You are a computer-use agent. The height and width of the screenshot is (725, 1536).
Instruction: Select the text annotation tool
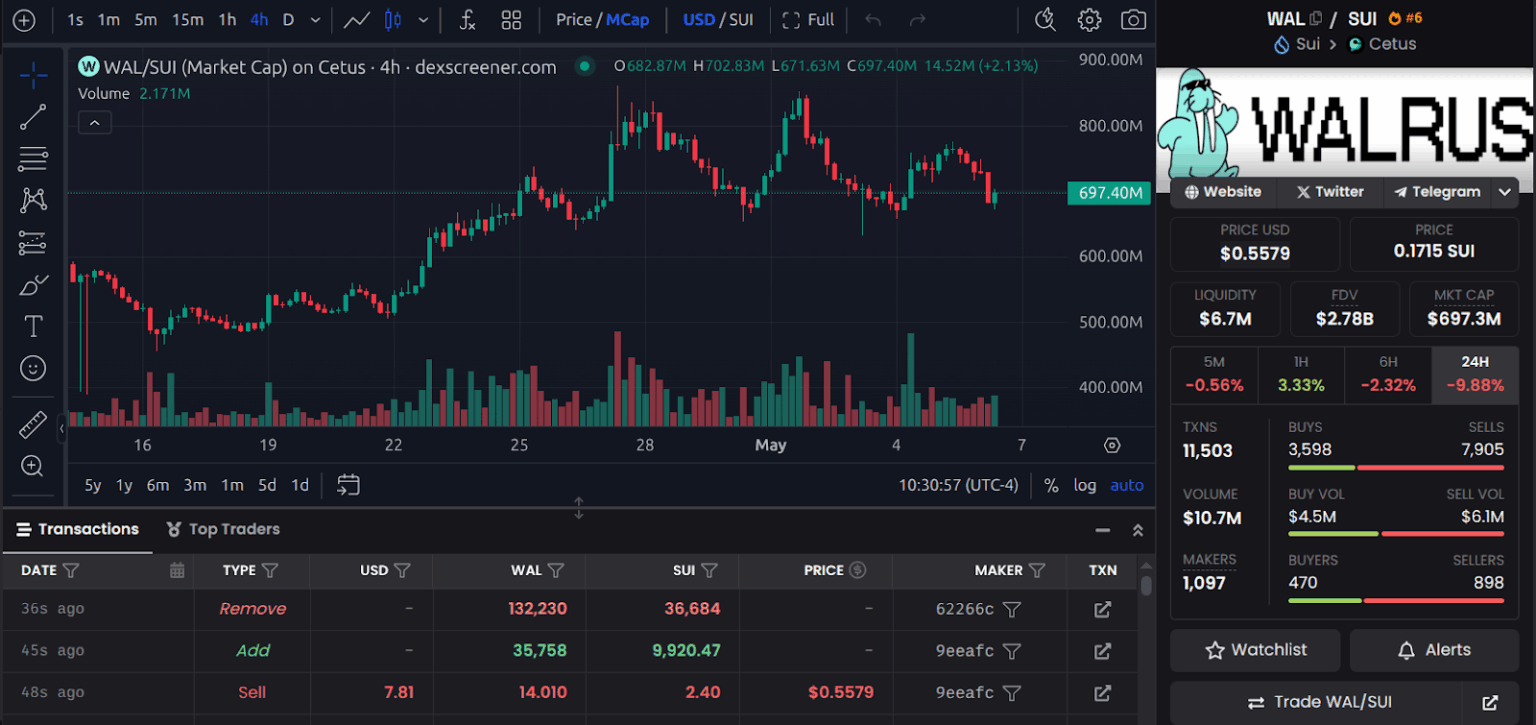pyautogui.click(x=33, y=325)
